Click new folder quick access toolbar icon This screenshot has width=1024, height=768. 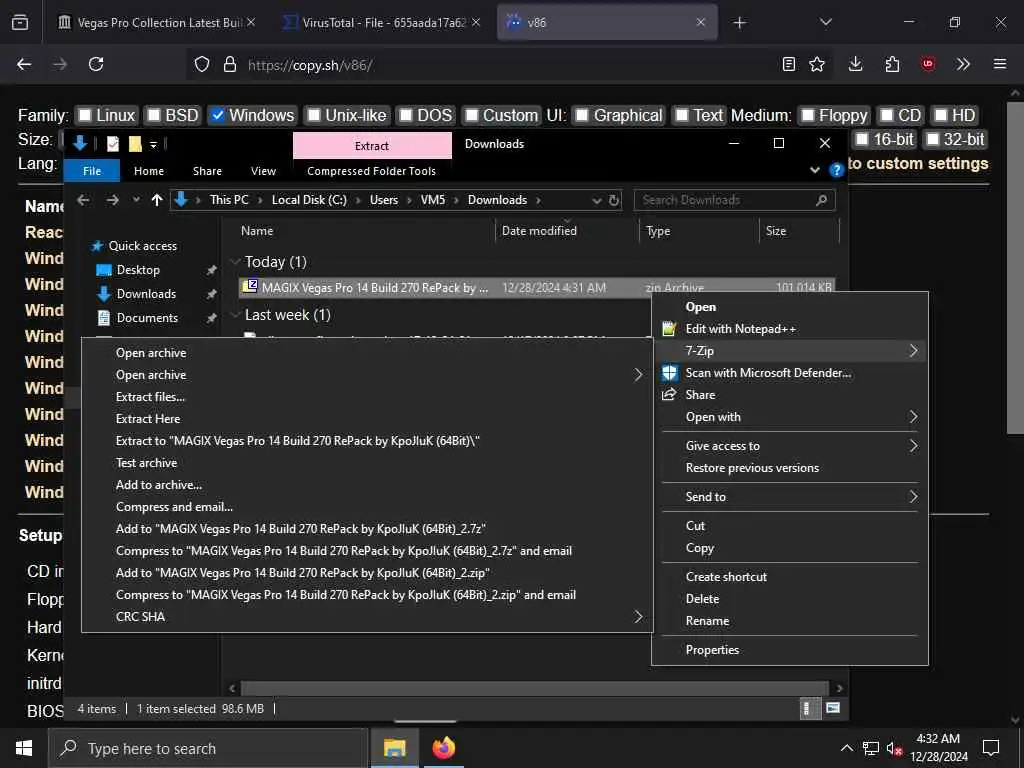tap(135, 144)
